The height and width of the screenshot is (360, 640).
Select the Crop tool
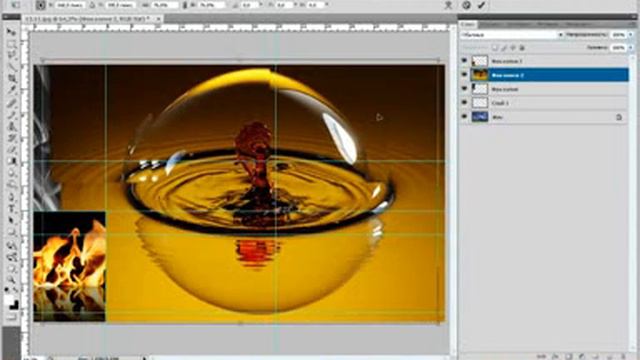11,78
